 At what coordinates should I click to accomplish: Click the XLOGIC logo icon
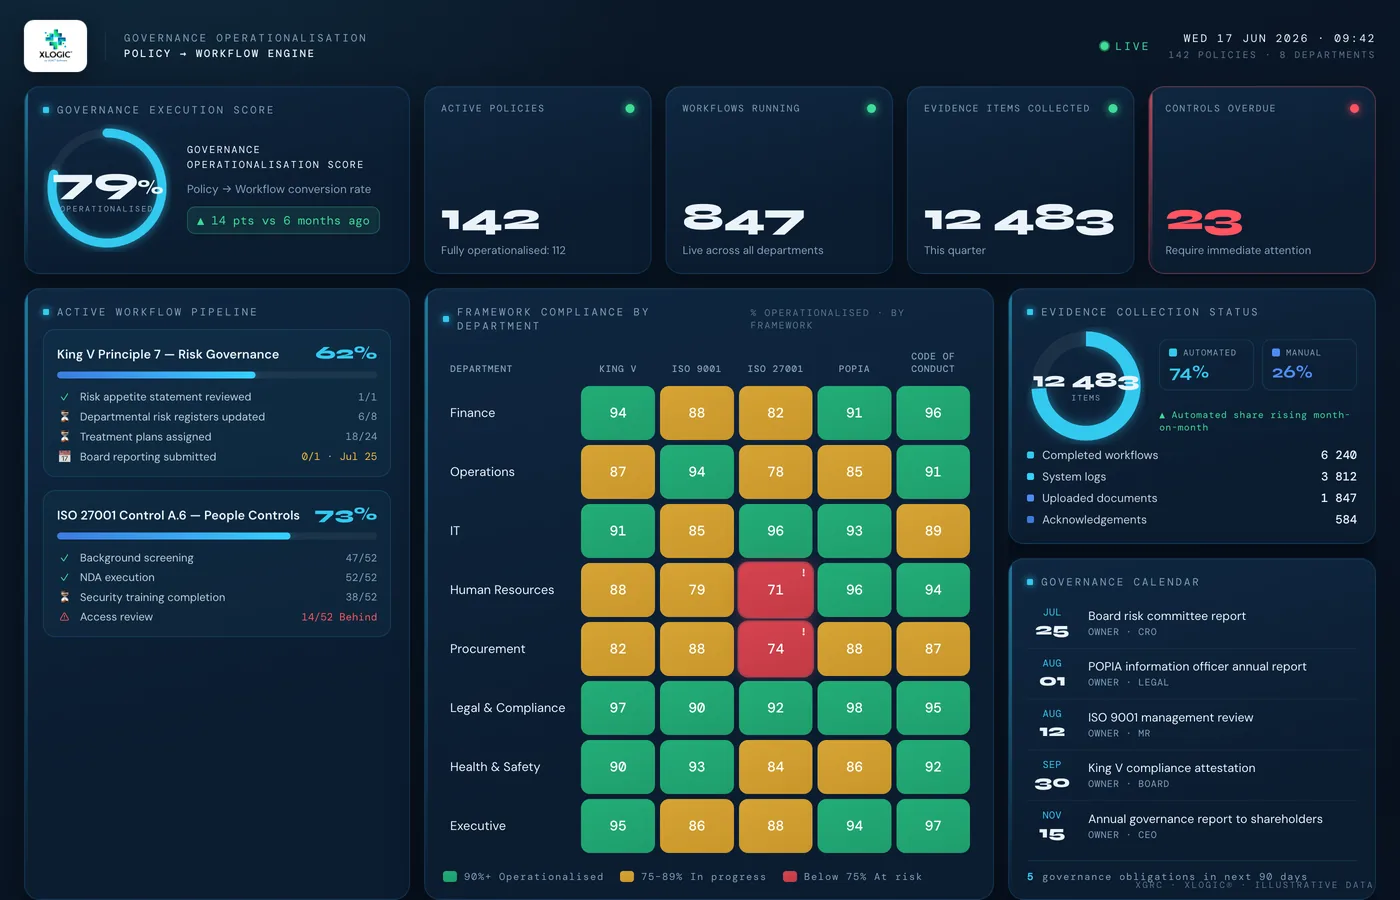coord(55,46)
